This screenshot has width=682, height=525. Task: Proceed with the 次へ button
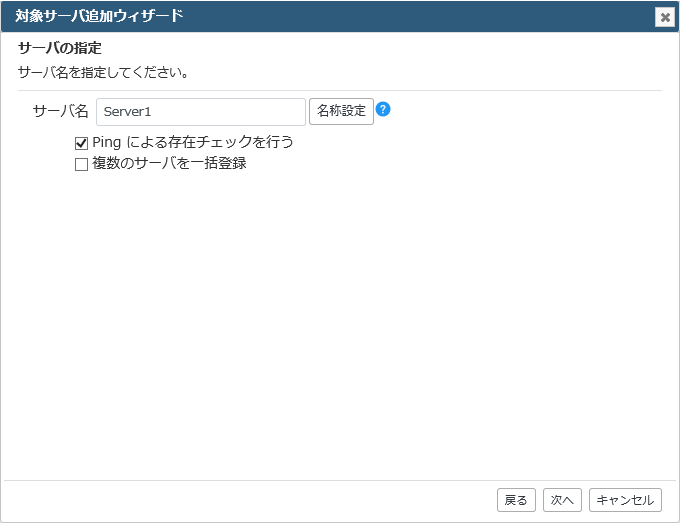(x=562, y=500)
